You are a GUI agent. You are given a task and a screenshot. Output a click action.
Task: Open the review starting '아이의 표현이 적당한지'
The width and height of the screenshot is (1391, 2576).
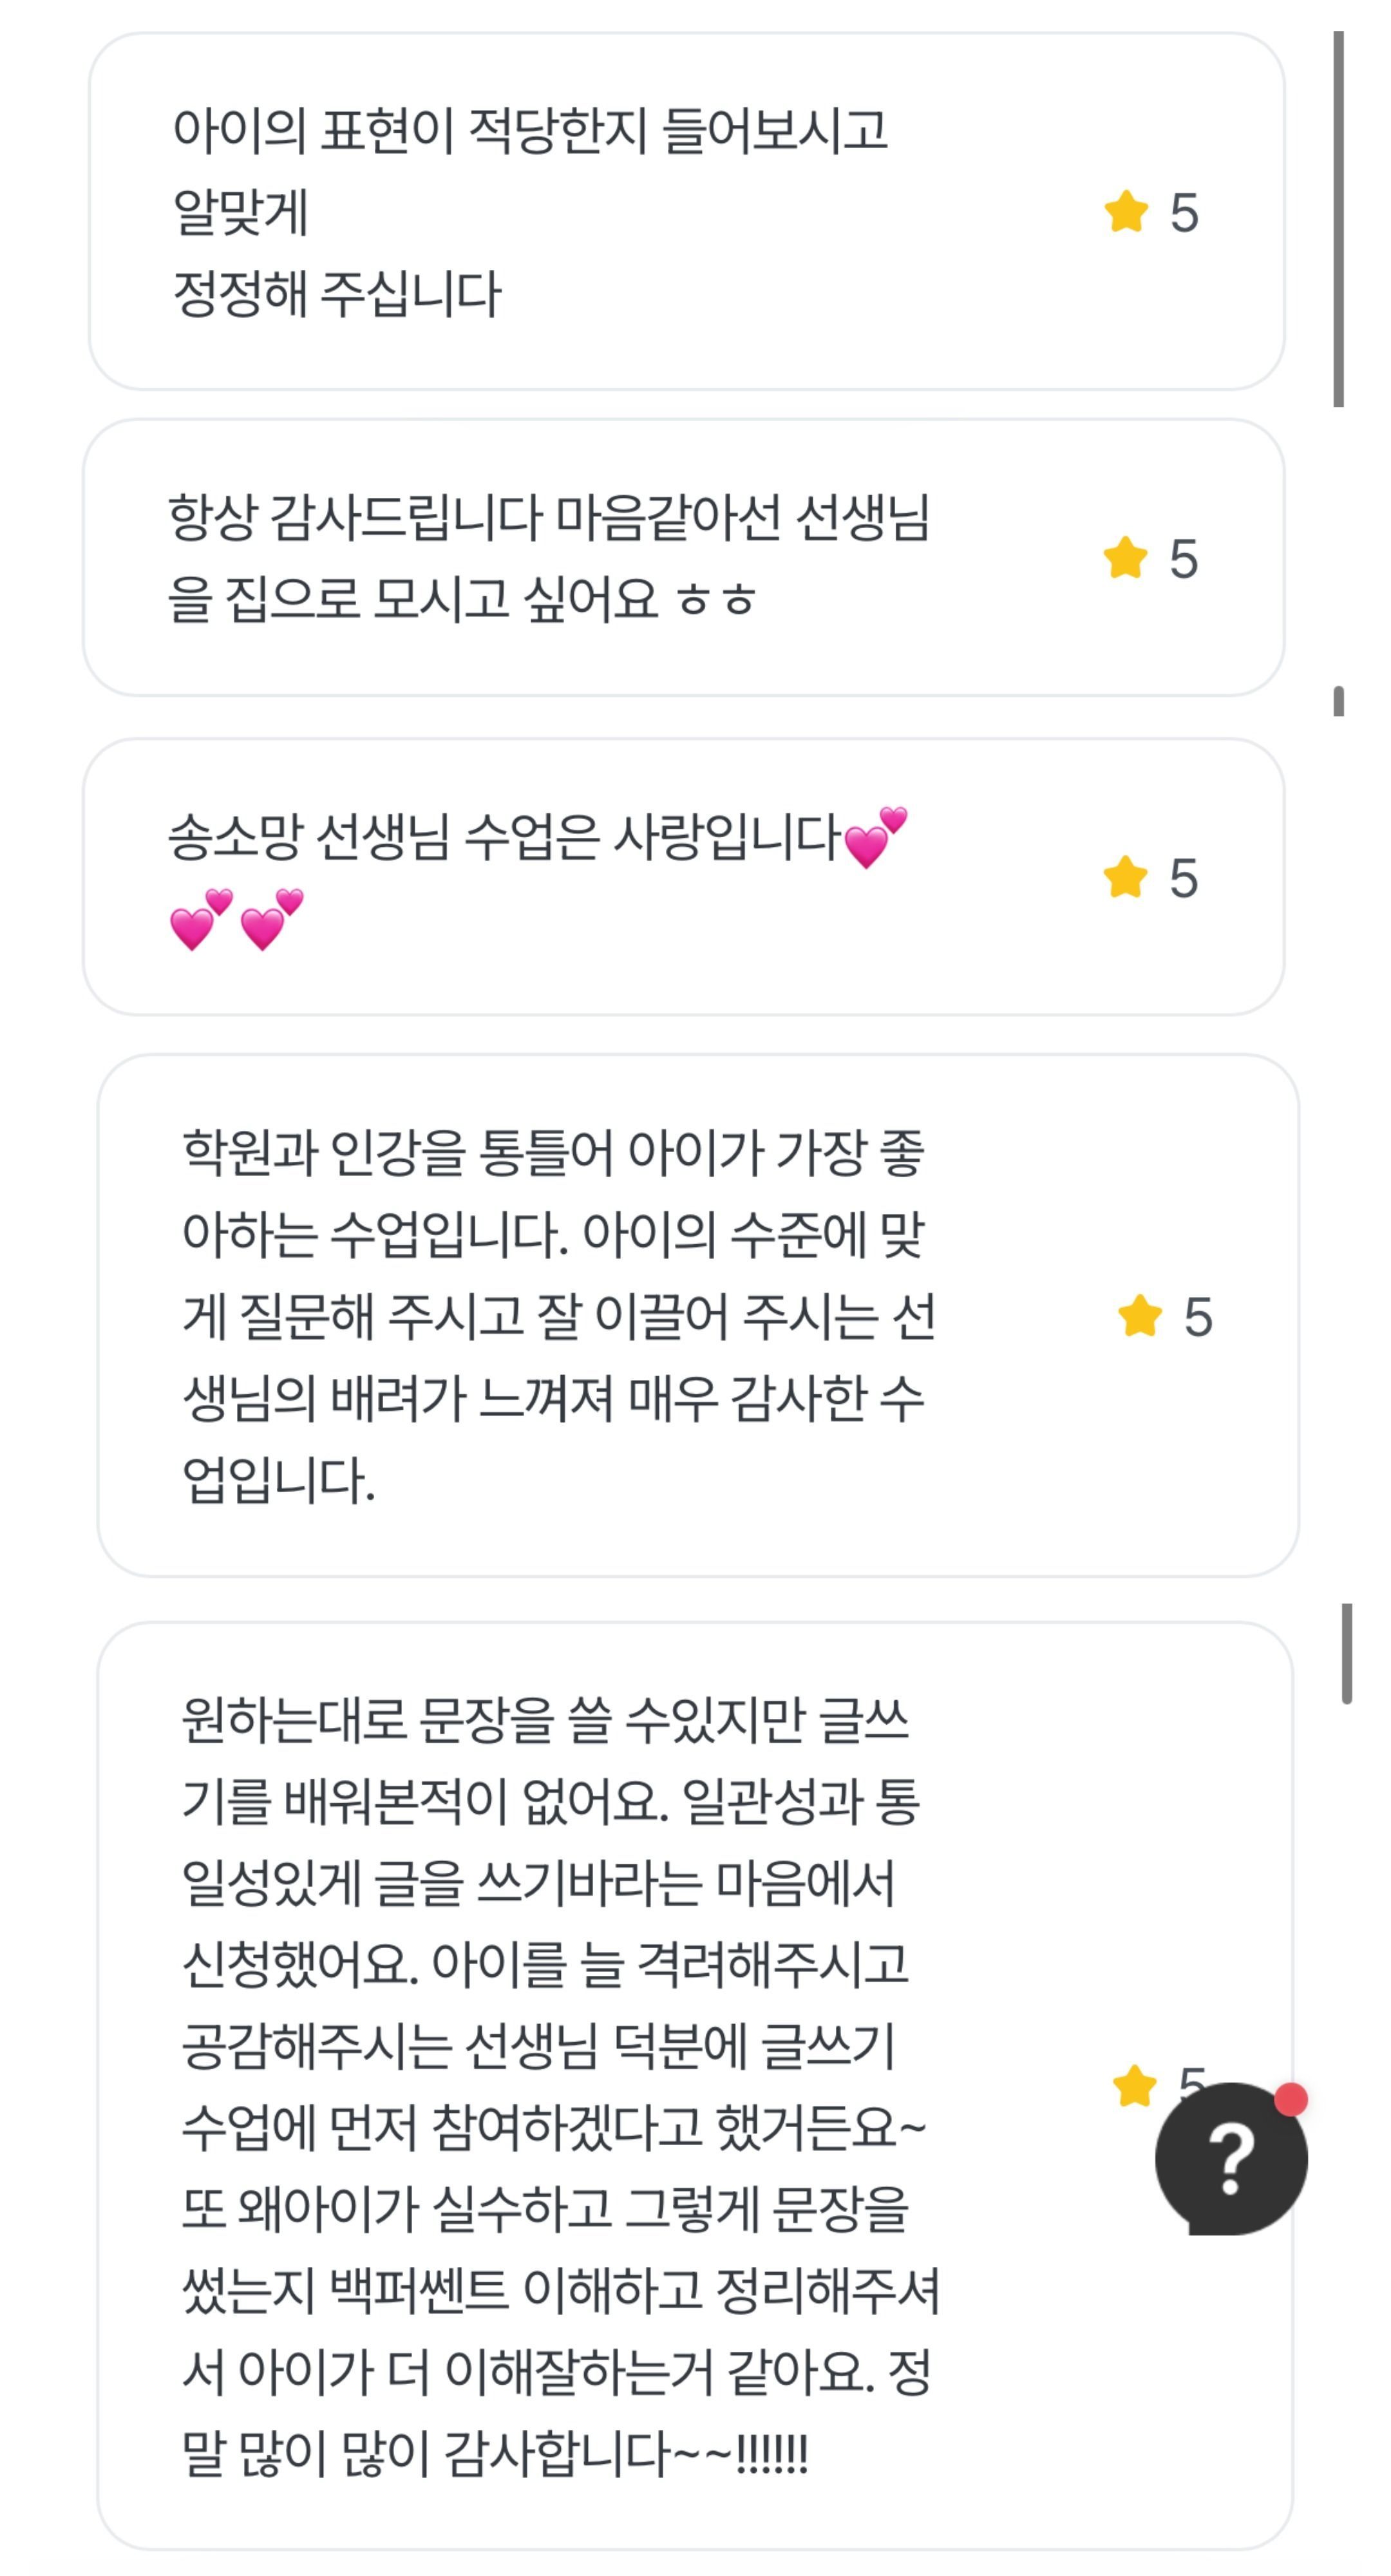point(530,211)
